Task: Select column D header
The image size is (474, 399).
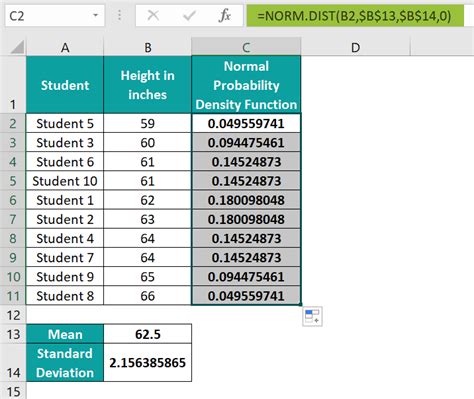Action: [x=355, y=47]
